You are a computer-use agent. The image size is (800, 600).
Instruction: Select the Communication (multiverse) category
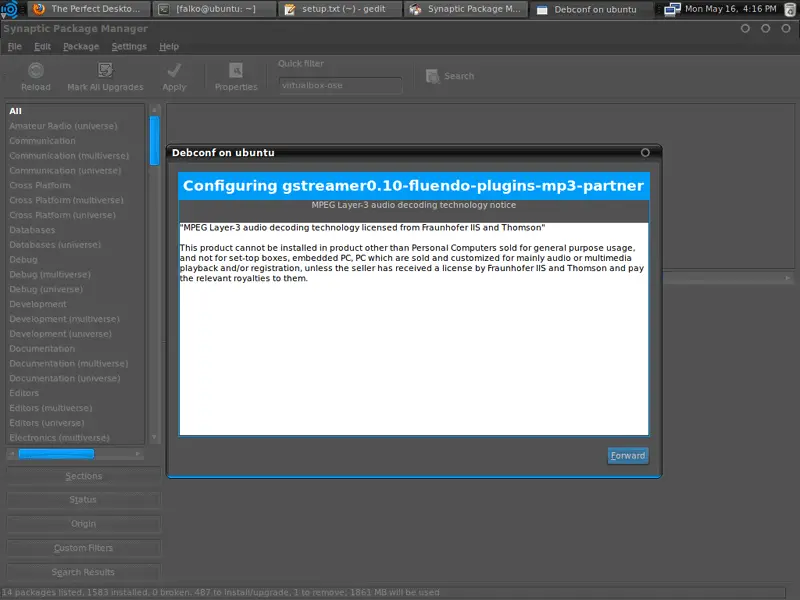[x=76, y=156]
